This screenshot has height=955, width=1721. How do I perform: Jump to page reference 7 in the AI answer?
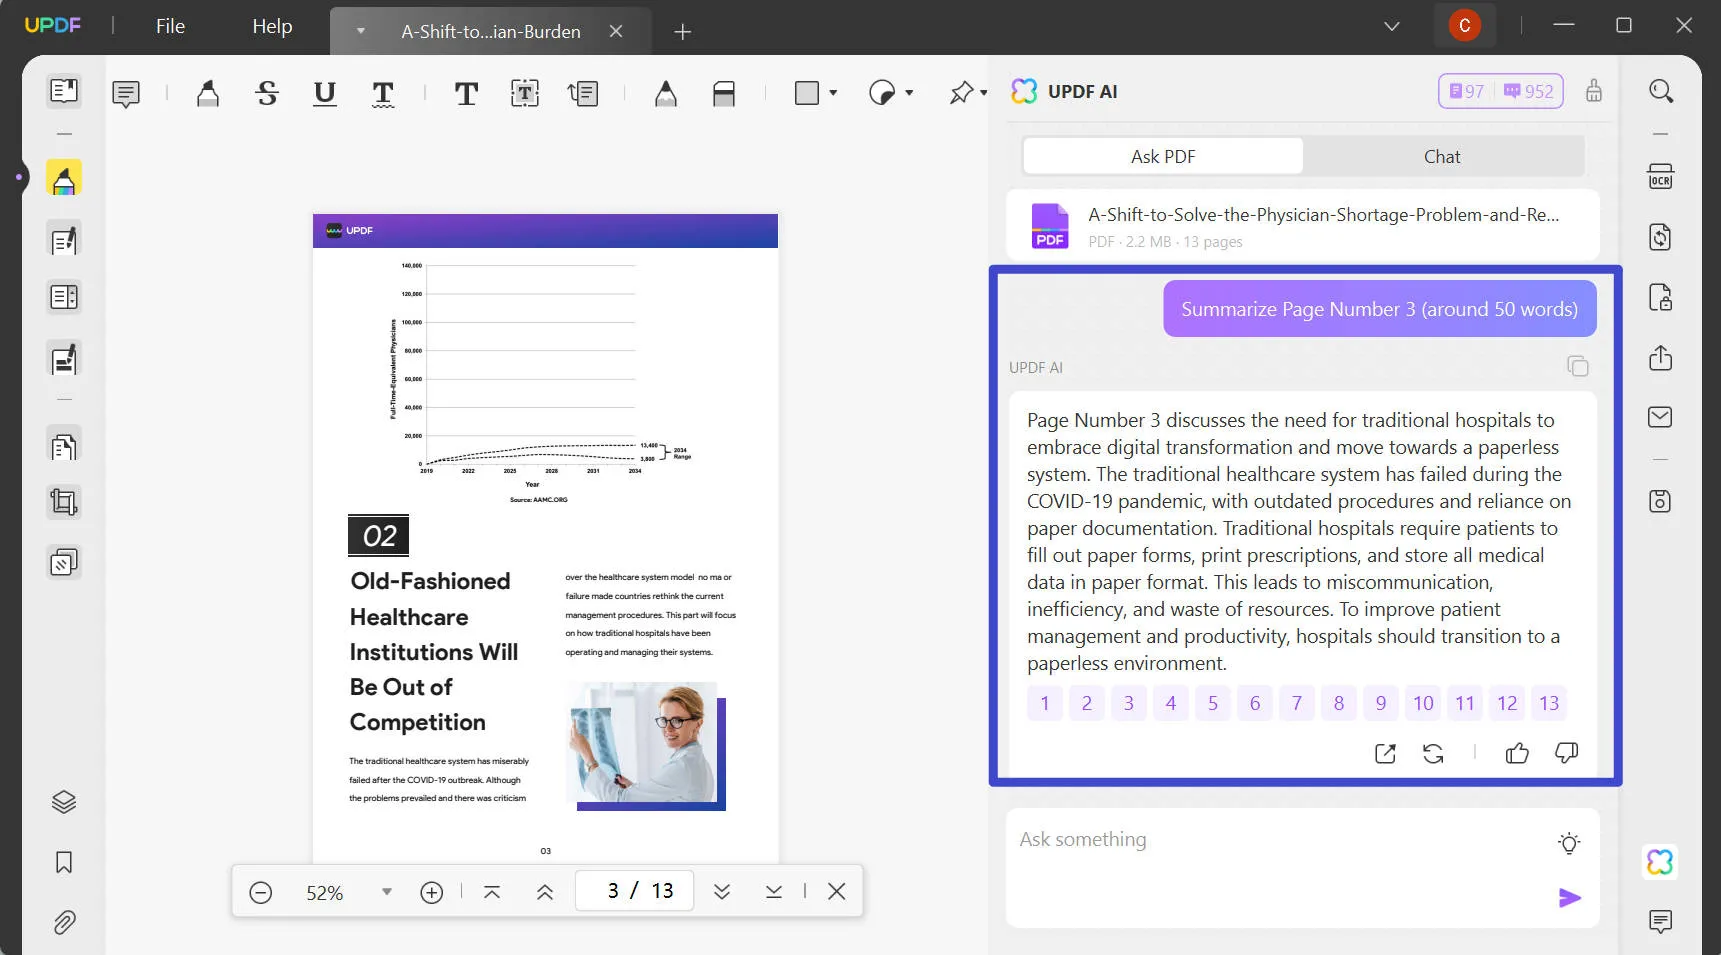tap(1297, 703)
